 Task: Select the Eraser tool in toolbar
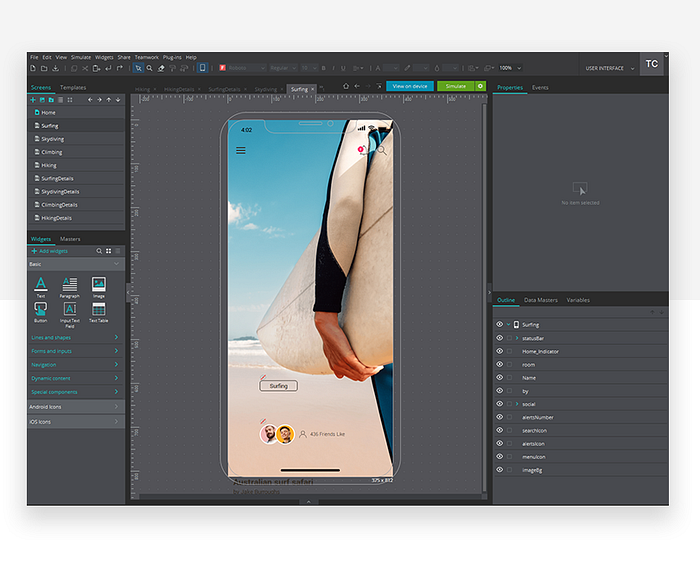coord(161,68)
